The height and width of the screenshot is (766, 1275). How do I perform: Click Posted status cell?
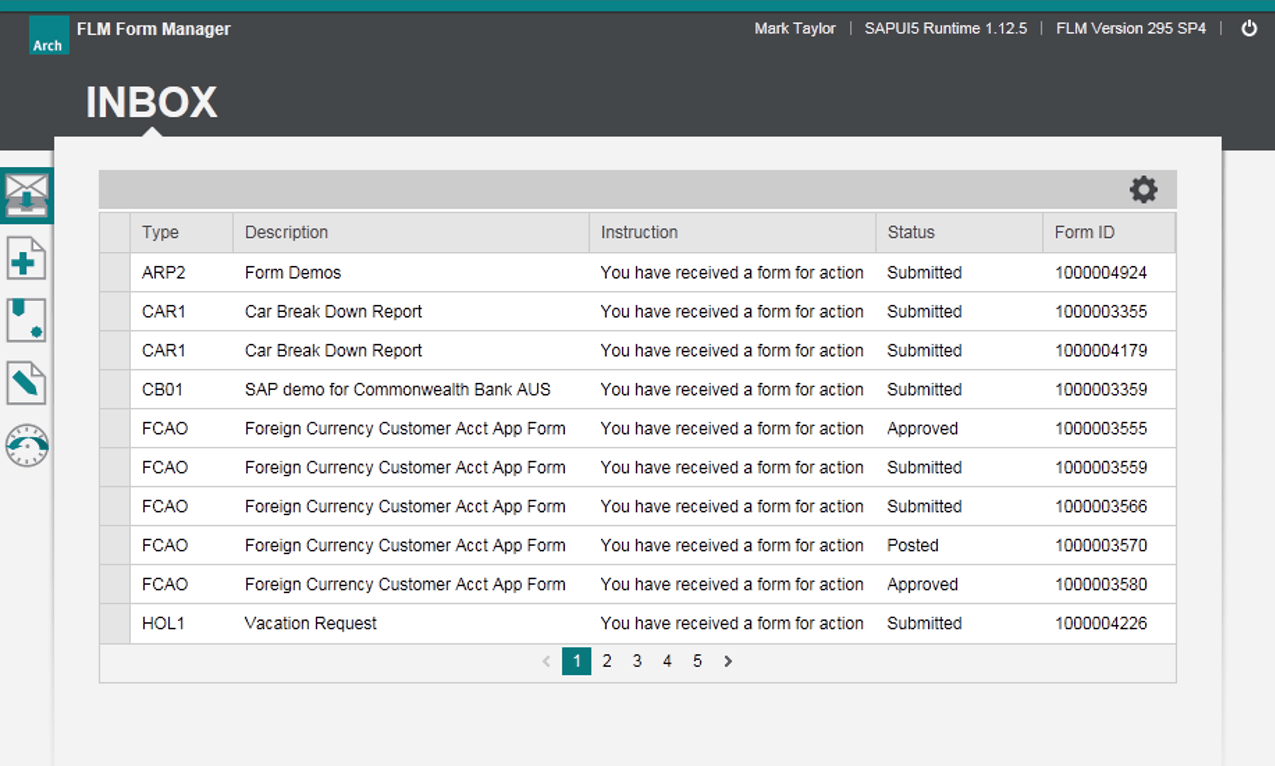coord(913,545)
